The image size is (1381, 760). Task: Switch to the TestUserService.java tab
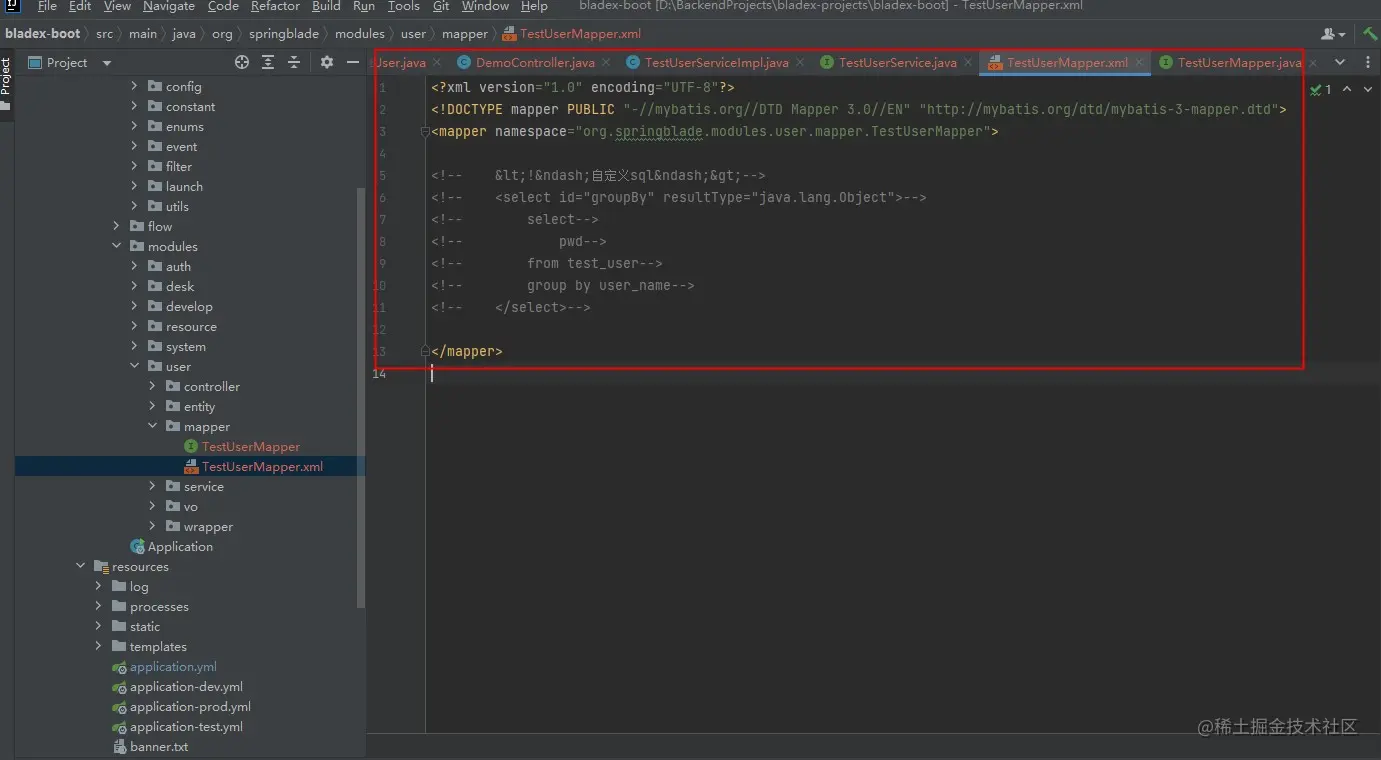click(898, 62)
